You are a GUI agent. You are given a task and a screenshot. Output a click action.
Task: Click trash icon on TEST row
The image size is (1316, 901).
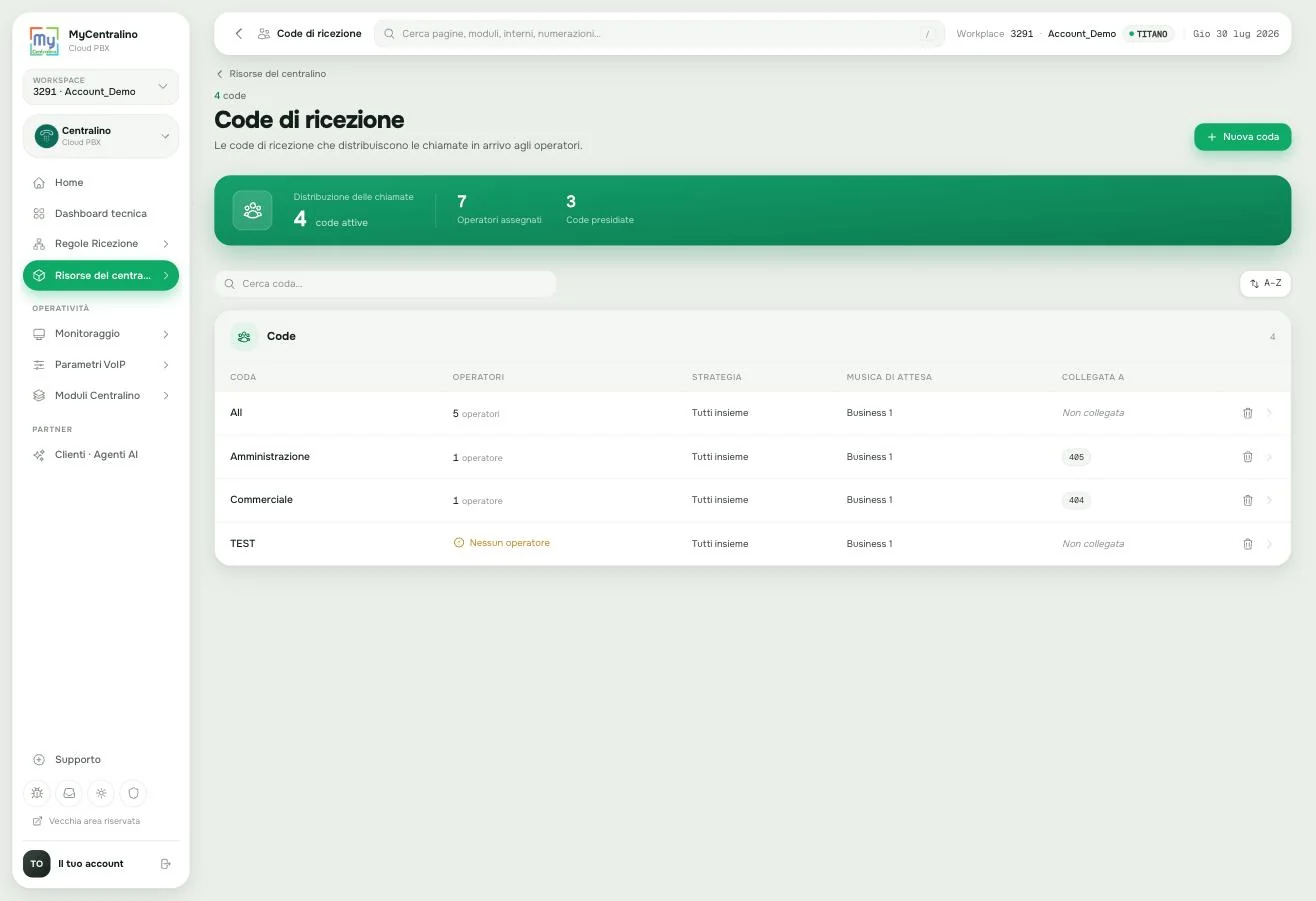coord(1247,544)
